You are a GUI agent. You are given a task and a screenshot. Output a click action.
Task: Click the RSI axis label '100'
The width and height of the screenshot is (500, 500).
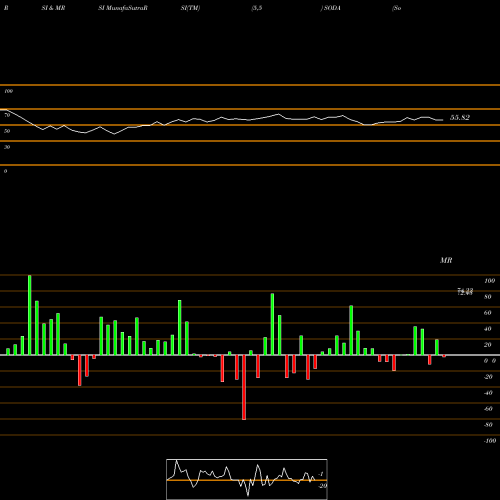point(8,91)
